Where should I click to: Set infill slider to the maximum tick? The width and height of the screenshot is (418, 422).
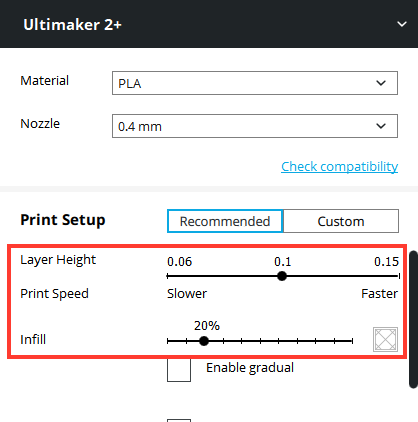[x=352, y=341]
